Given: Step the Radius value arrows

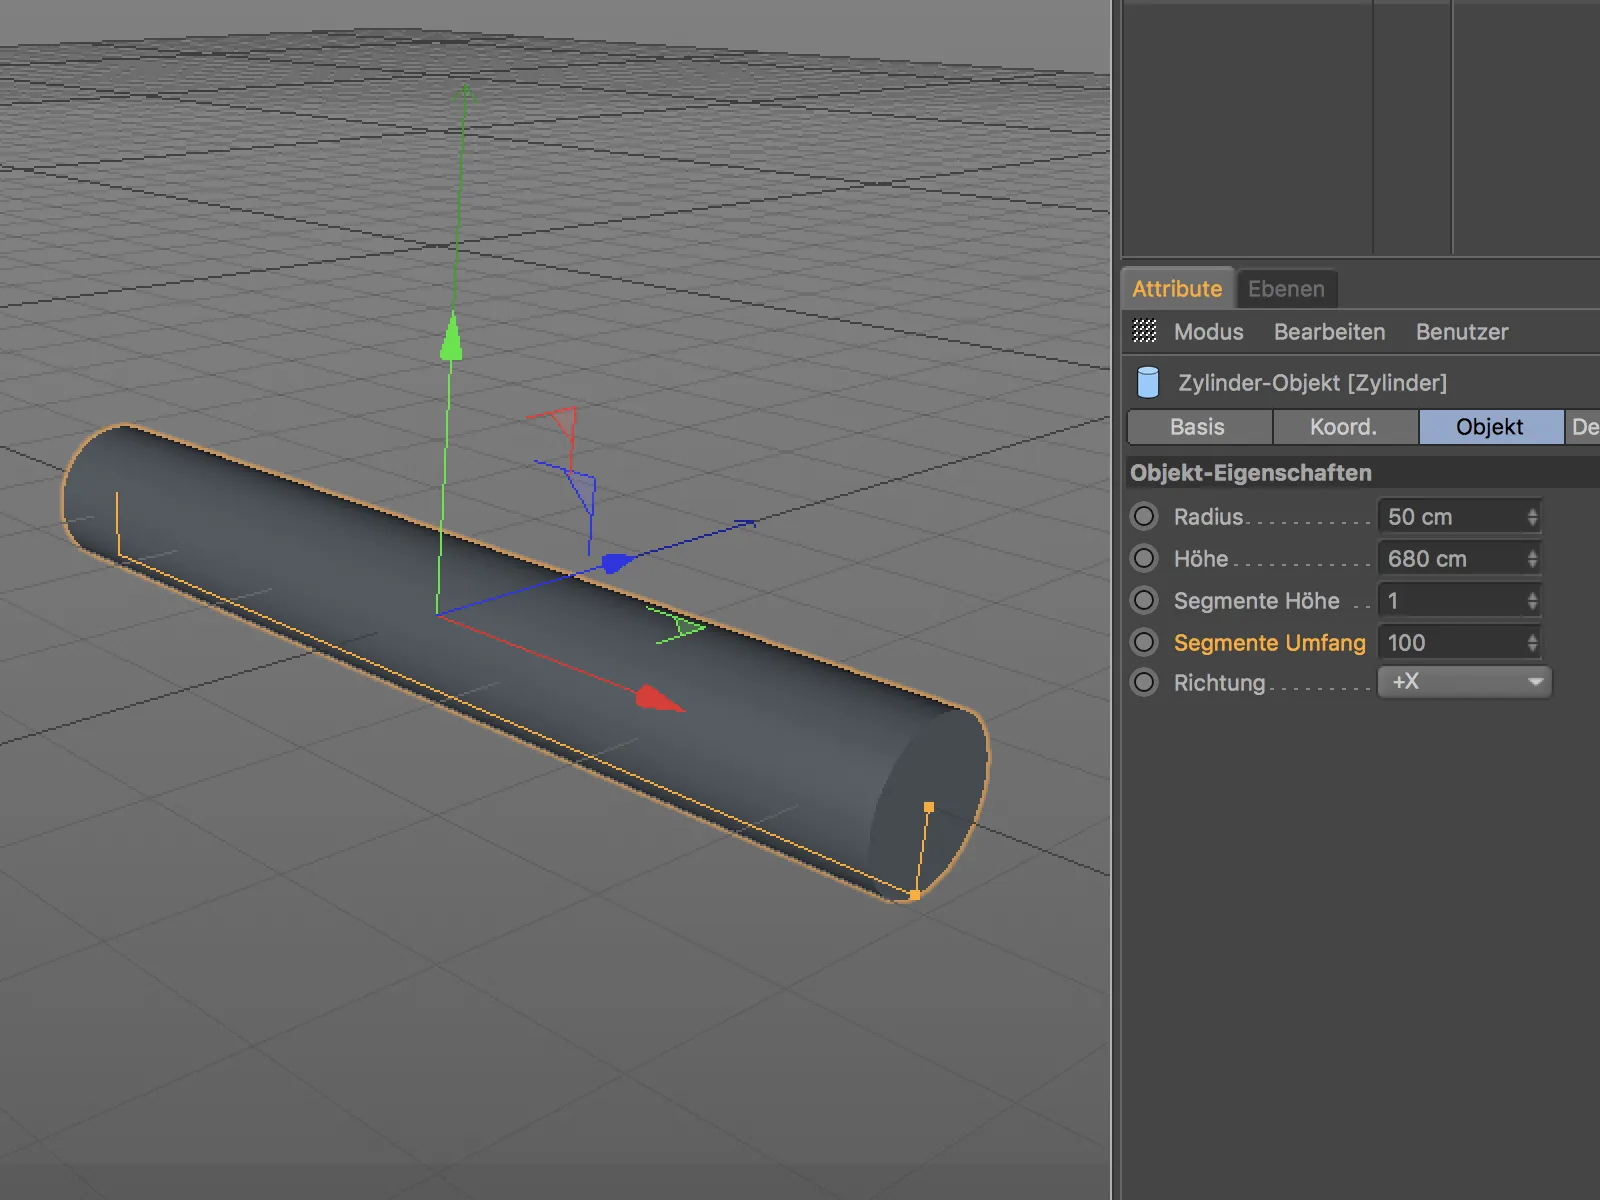Looking at the screenshot, I should click(x=1532, y=517).
